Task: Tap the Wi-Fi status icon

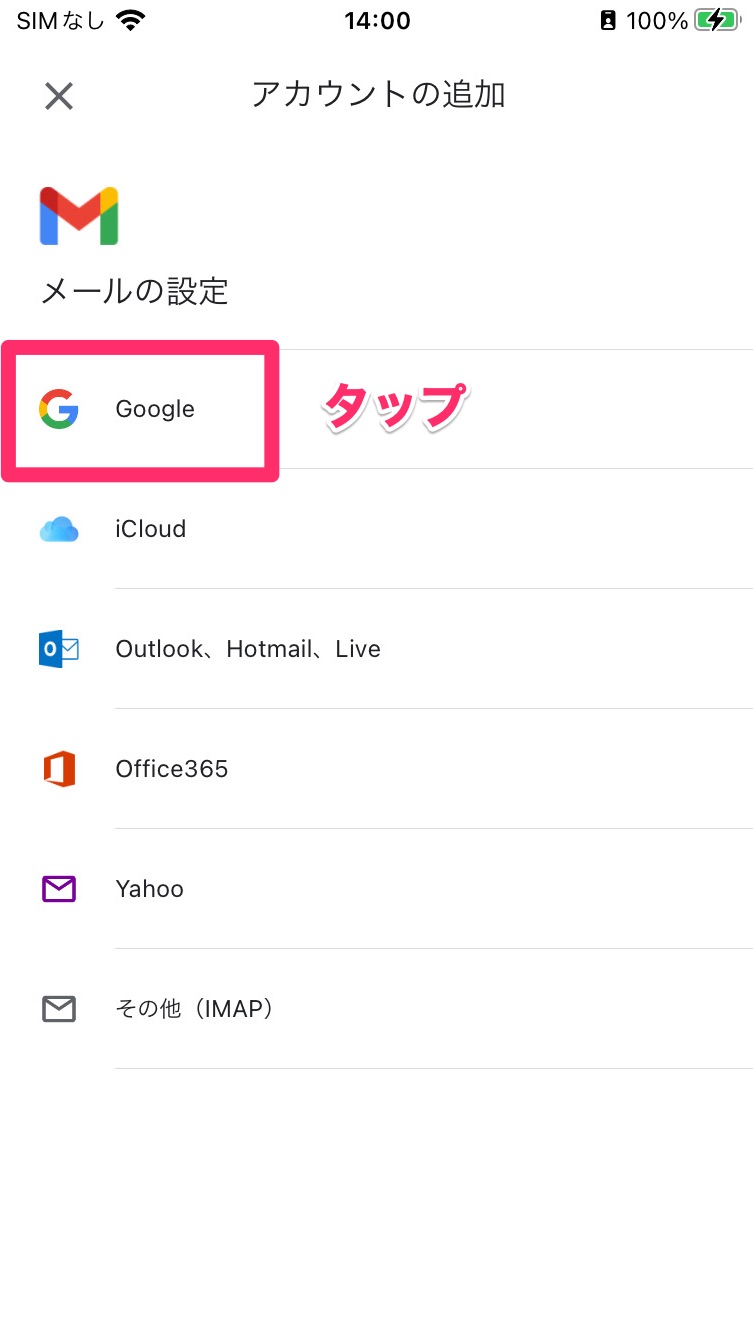Action: tap(130, 20)
